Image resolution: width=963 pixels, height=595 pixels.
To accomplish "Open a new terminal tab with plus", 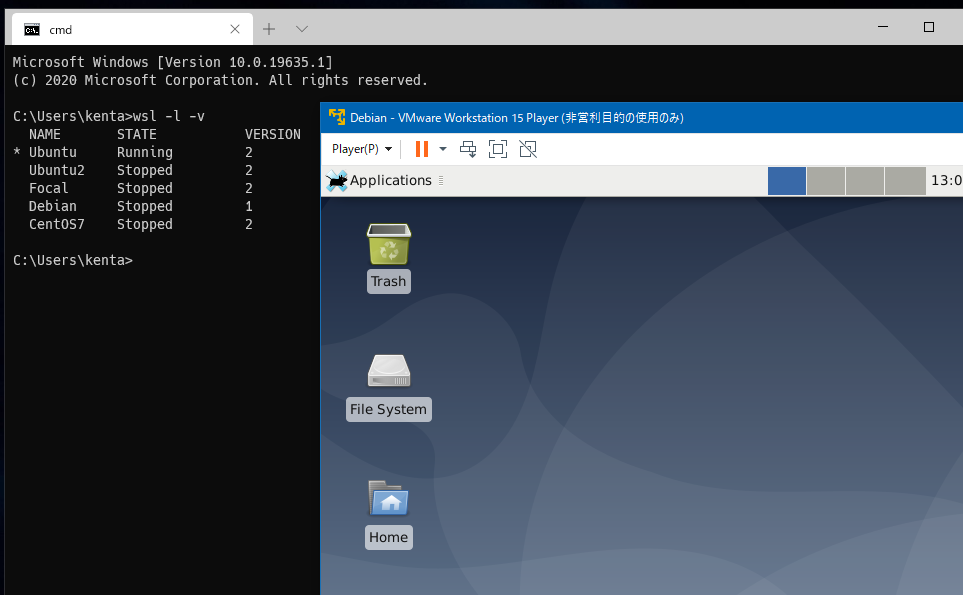I will (269, 29).
